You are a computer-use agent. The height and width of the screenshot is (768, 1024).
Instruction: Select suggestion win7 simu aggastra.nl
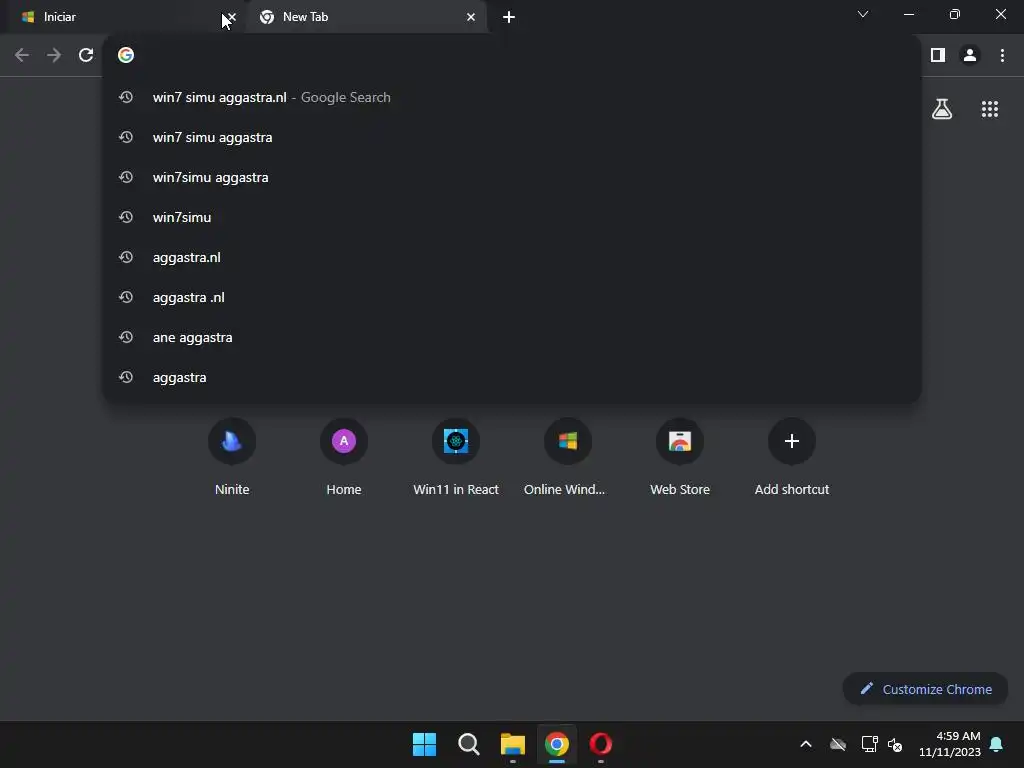(512, 97)
